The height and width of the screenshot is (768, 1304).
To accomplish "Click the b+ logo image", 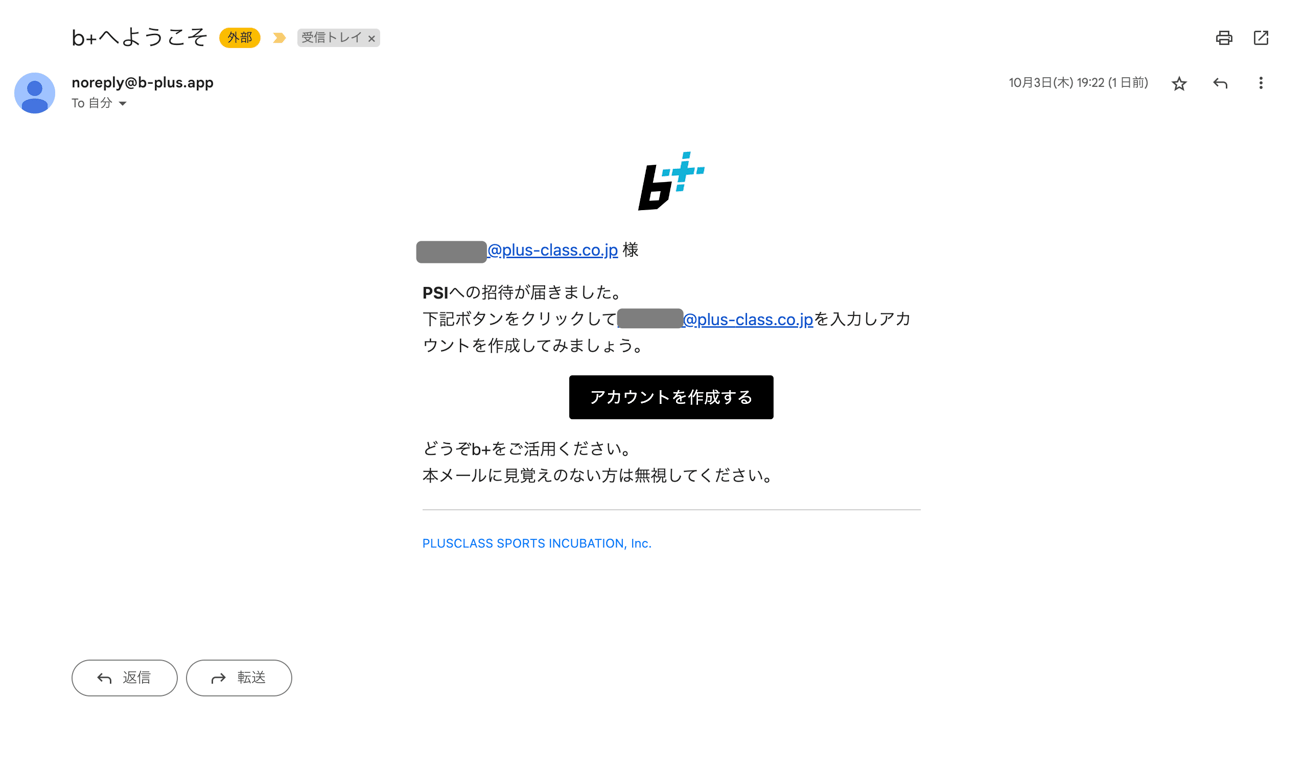I will (x=671, y=181).
